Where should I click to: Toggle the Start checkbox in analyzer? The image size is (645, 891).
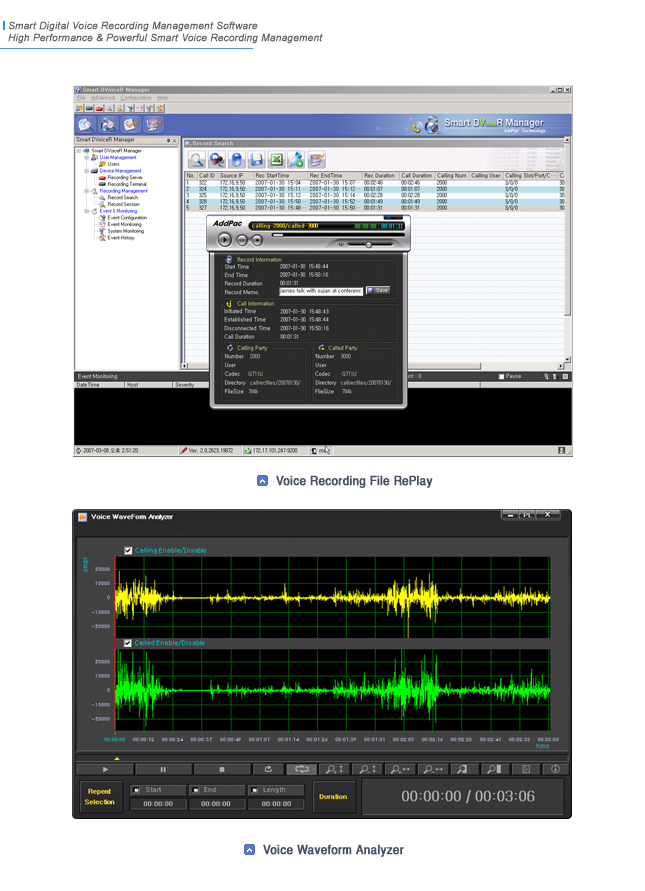(136, 790)
